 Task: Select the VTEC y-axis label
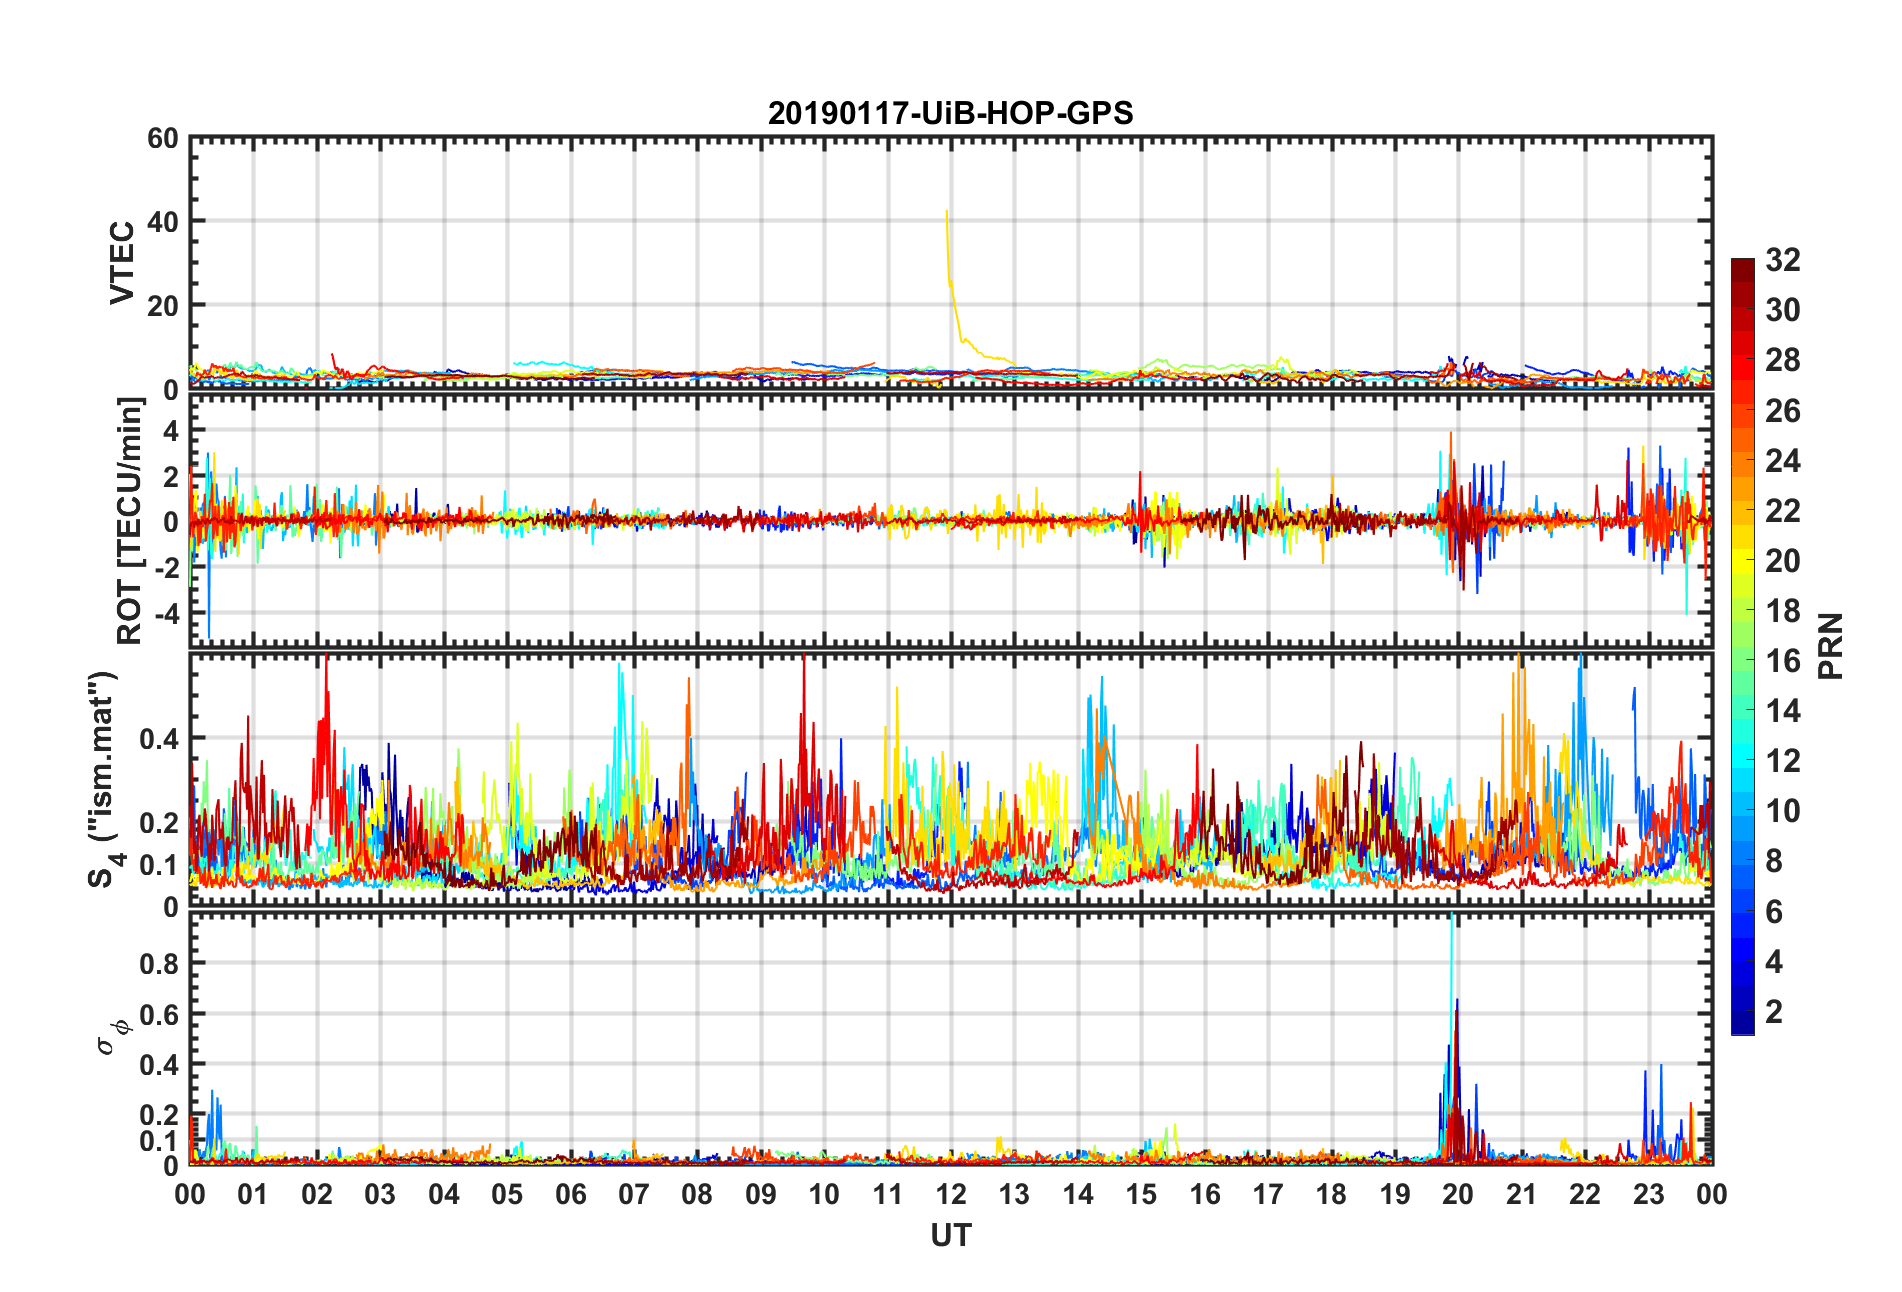click(122, 263)
